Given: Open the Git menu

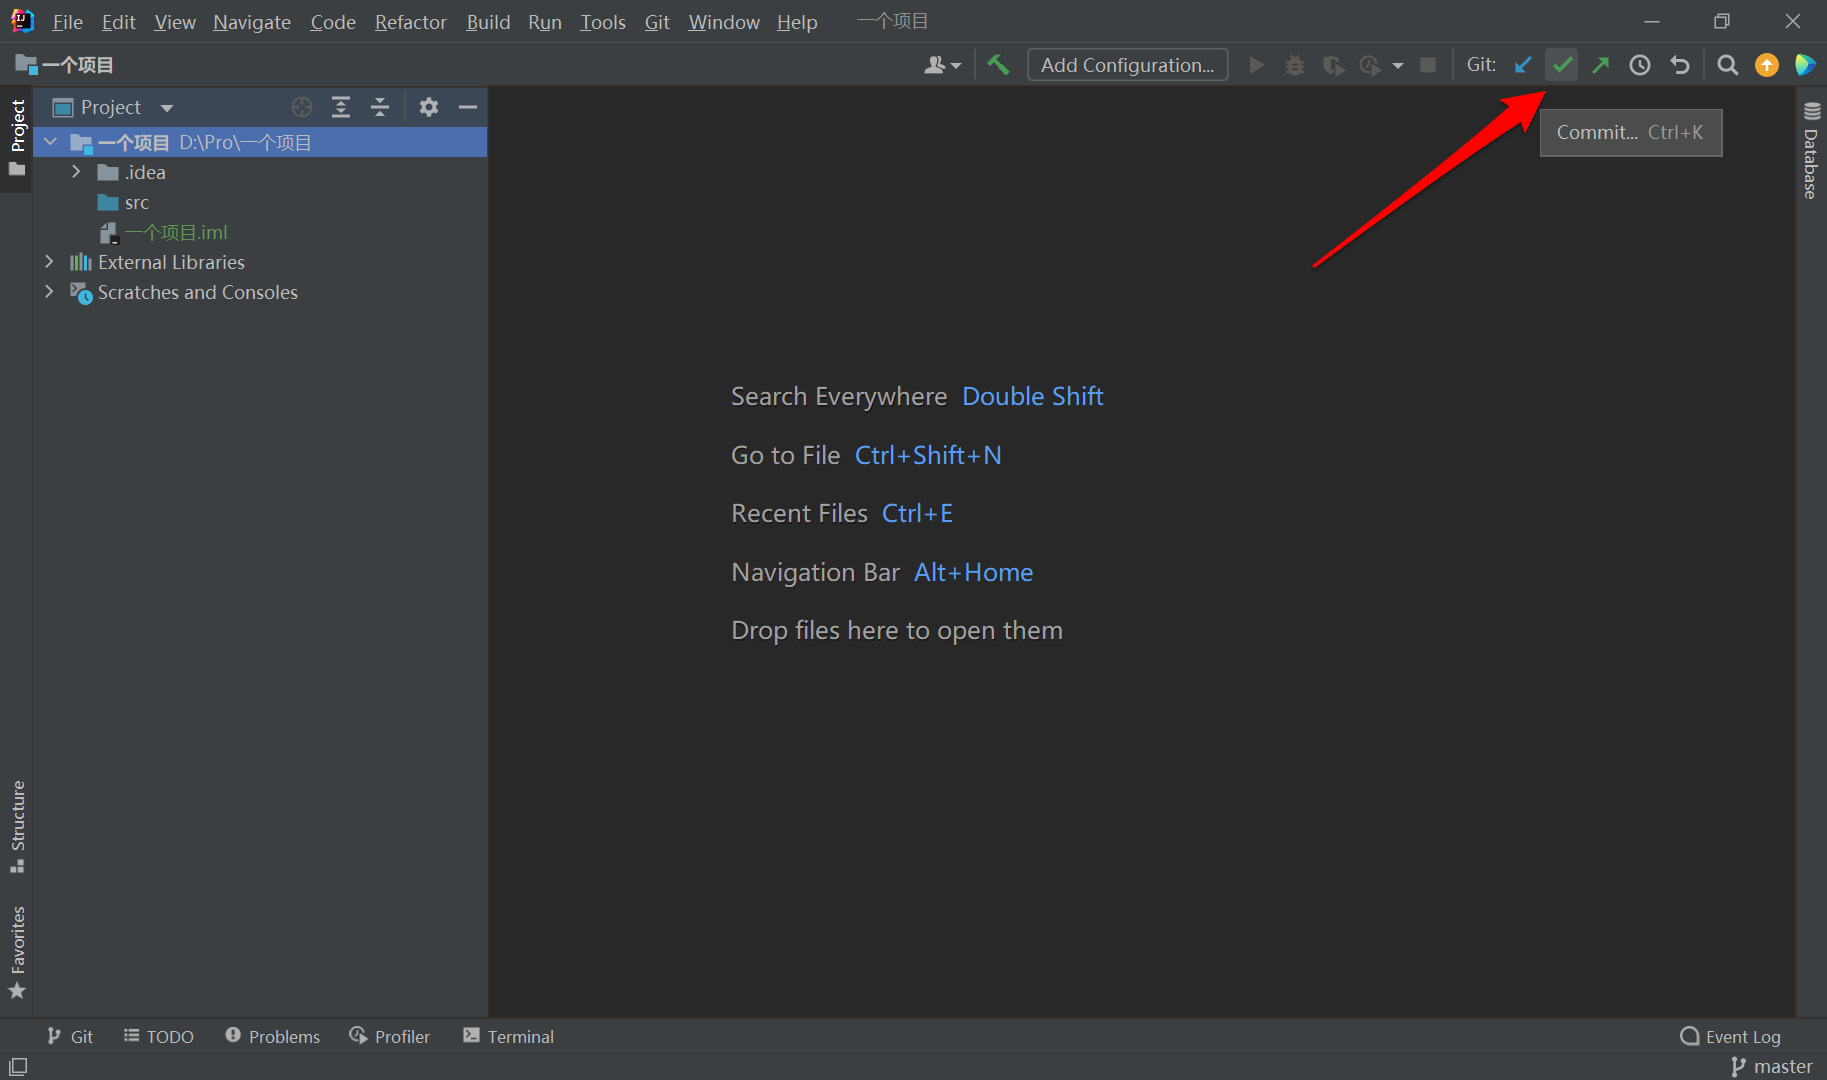Looking at the screenshot, I should tap(657, 22).
